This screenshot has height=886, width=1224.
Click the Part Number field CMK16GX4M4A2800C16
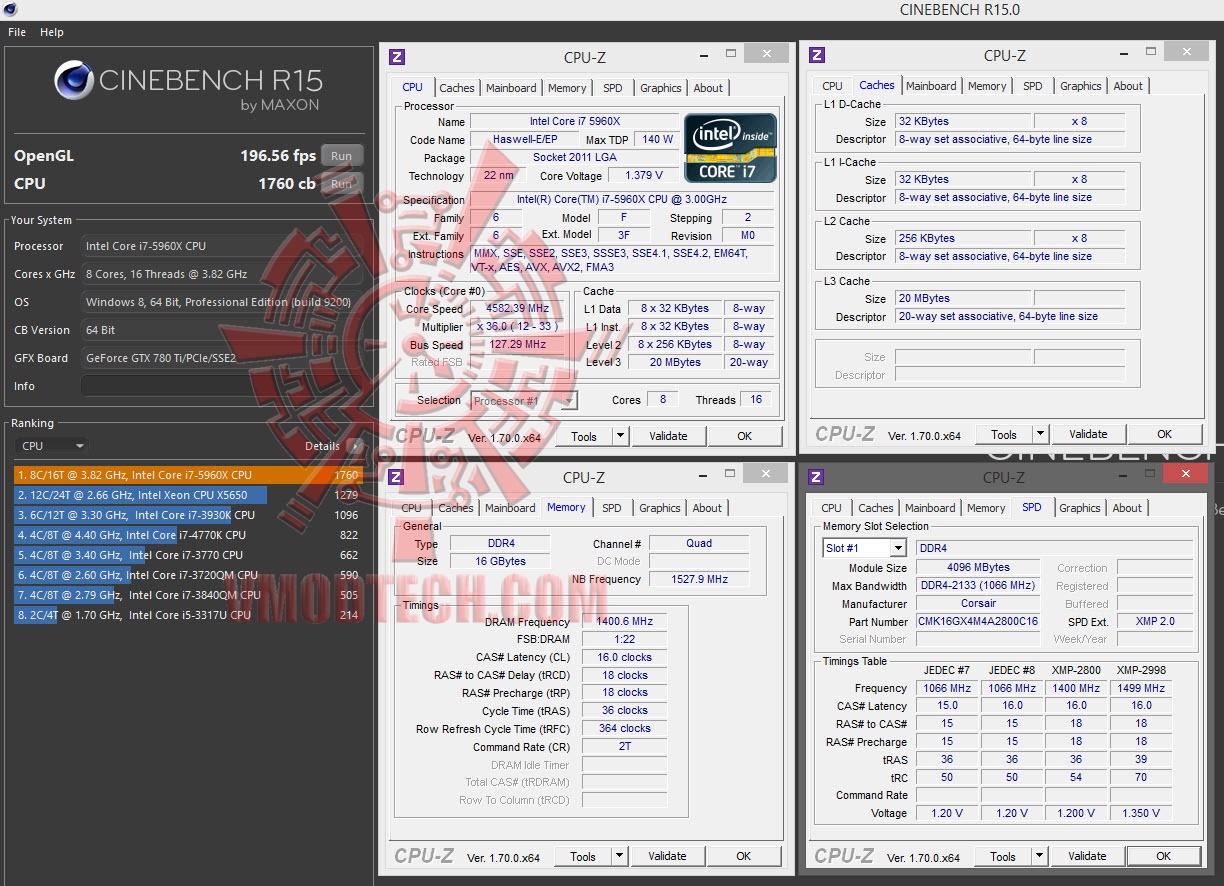click(x=978, y=621)
